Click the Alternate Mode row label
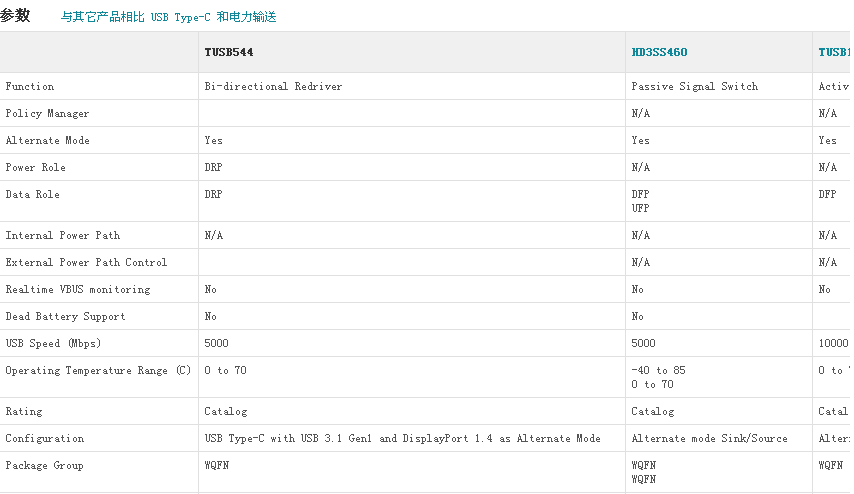Image resolution: width=854 pixels, height=494 pixels. [x=47, y=141]
